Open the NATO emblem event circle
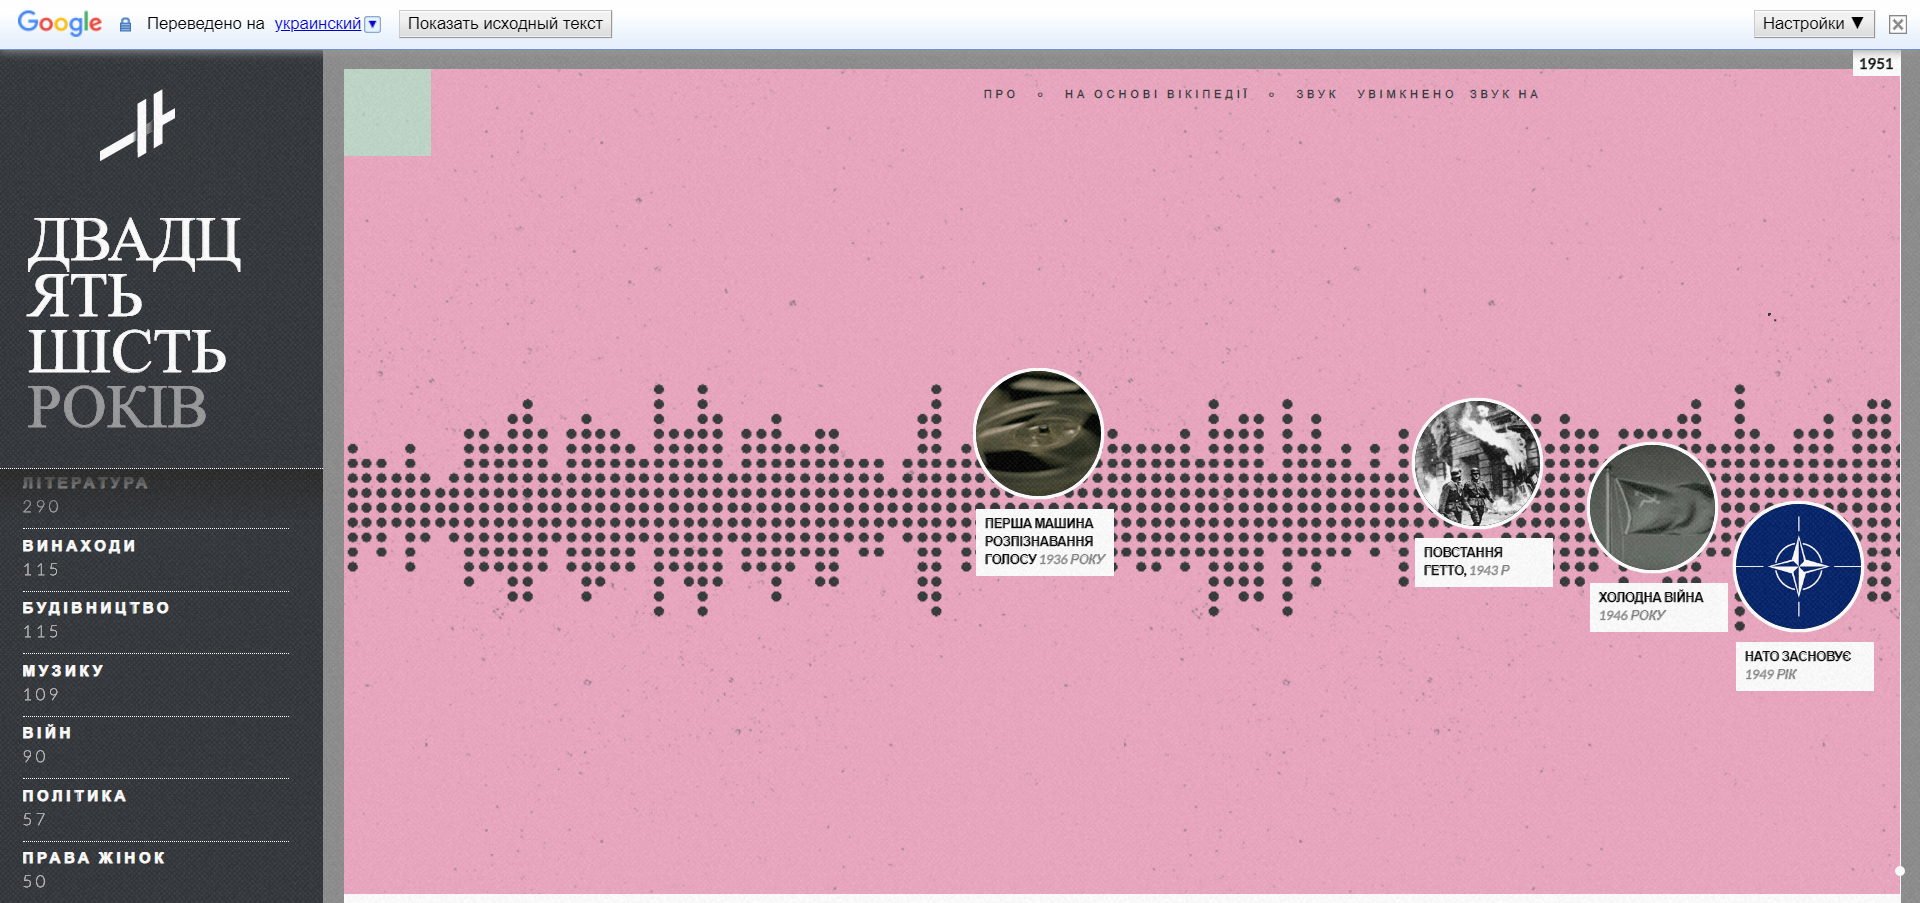This screenshot has width=1920, height=903. click(x=1797, y=567)
